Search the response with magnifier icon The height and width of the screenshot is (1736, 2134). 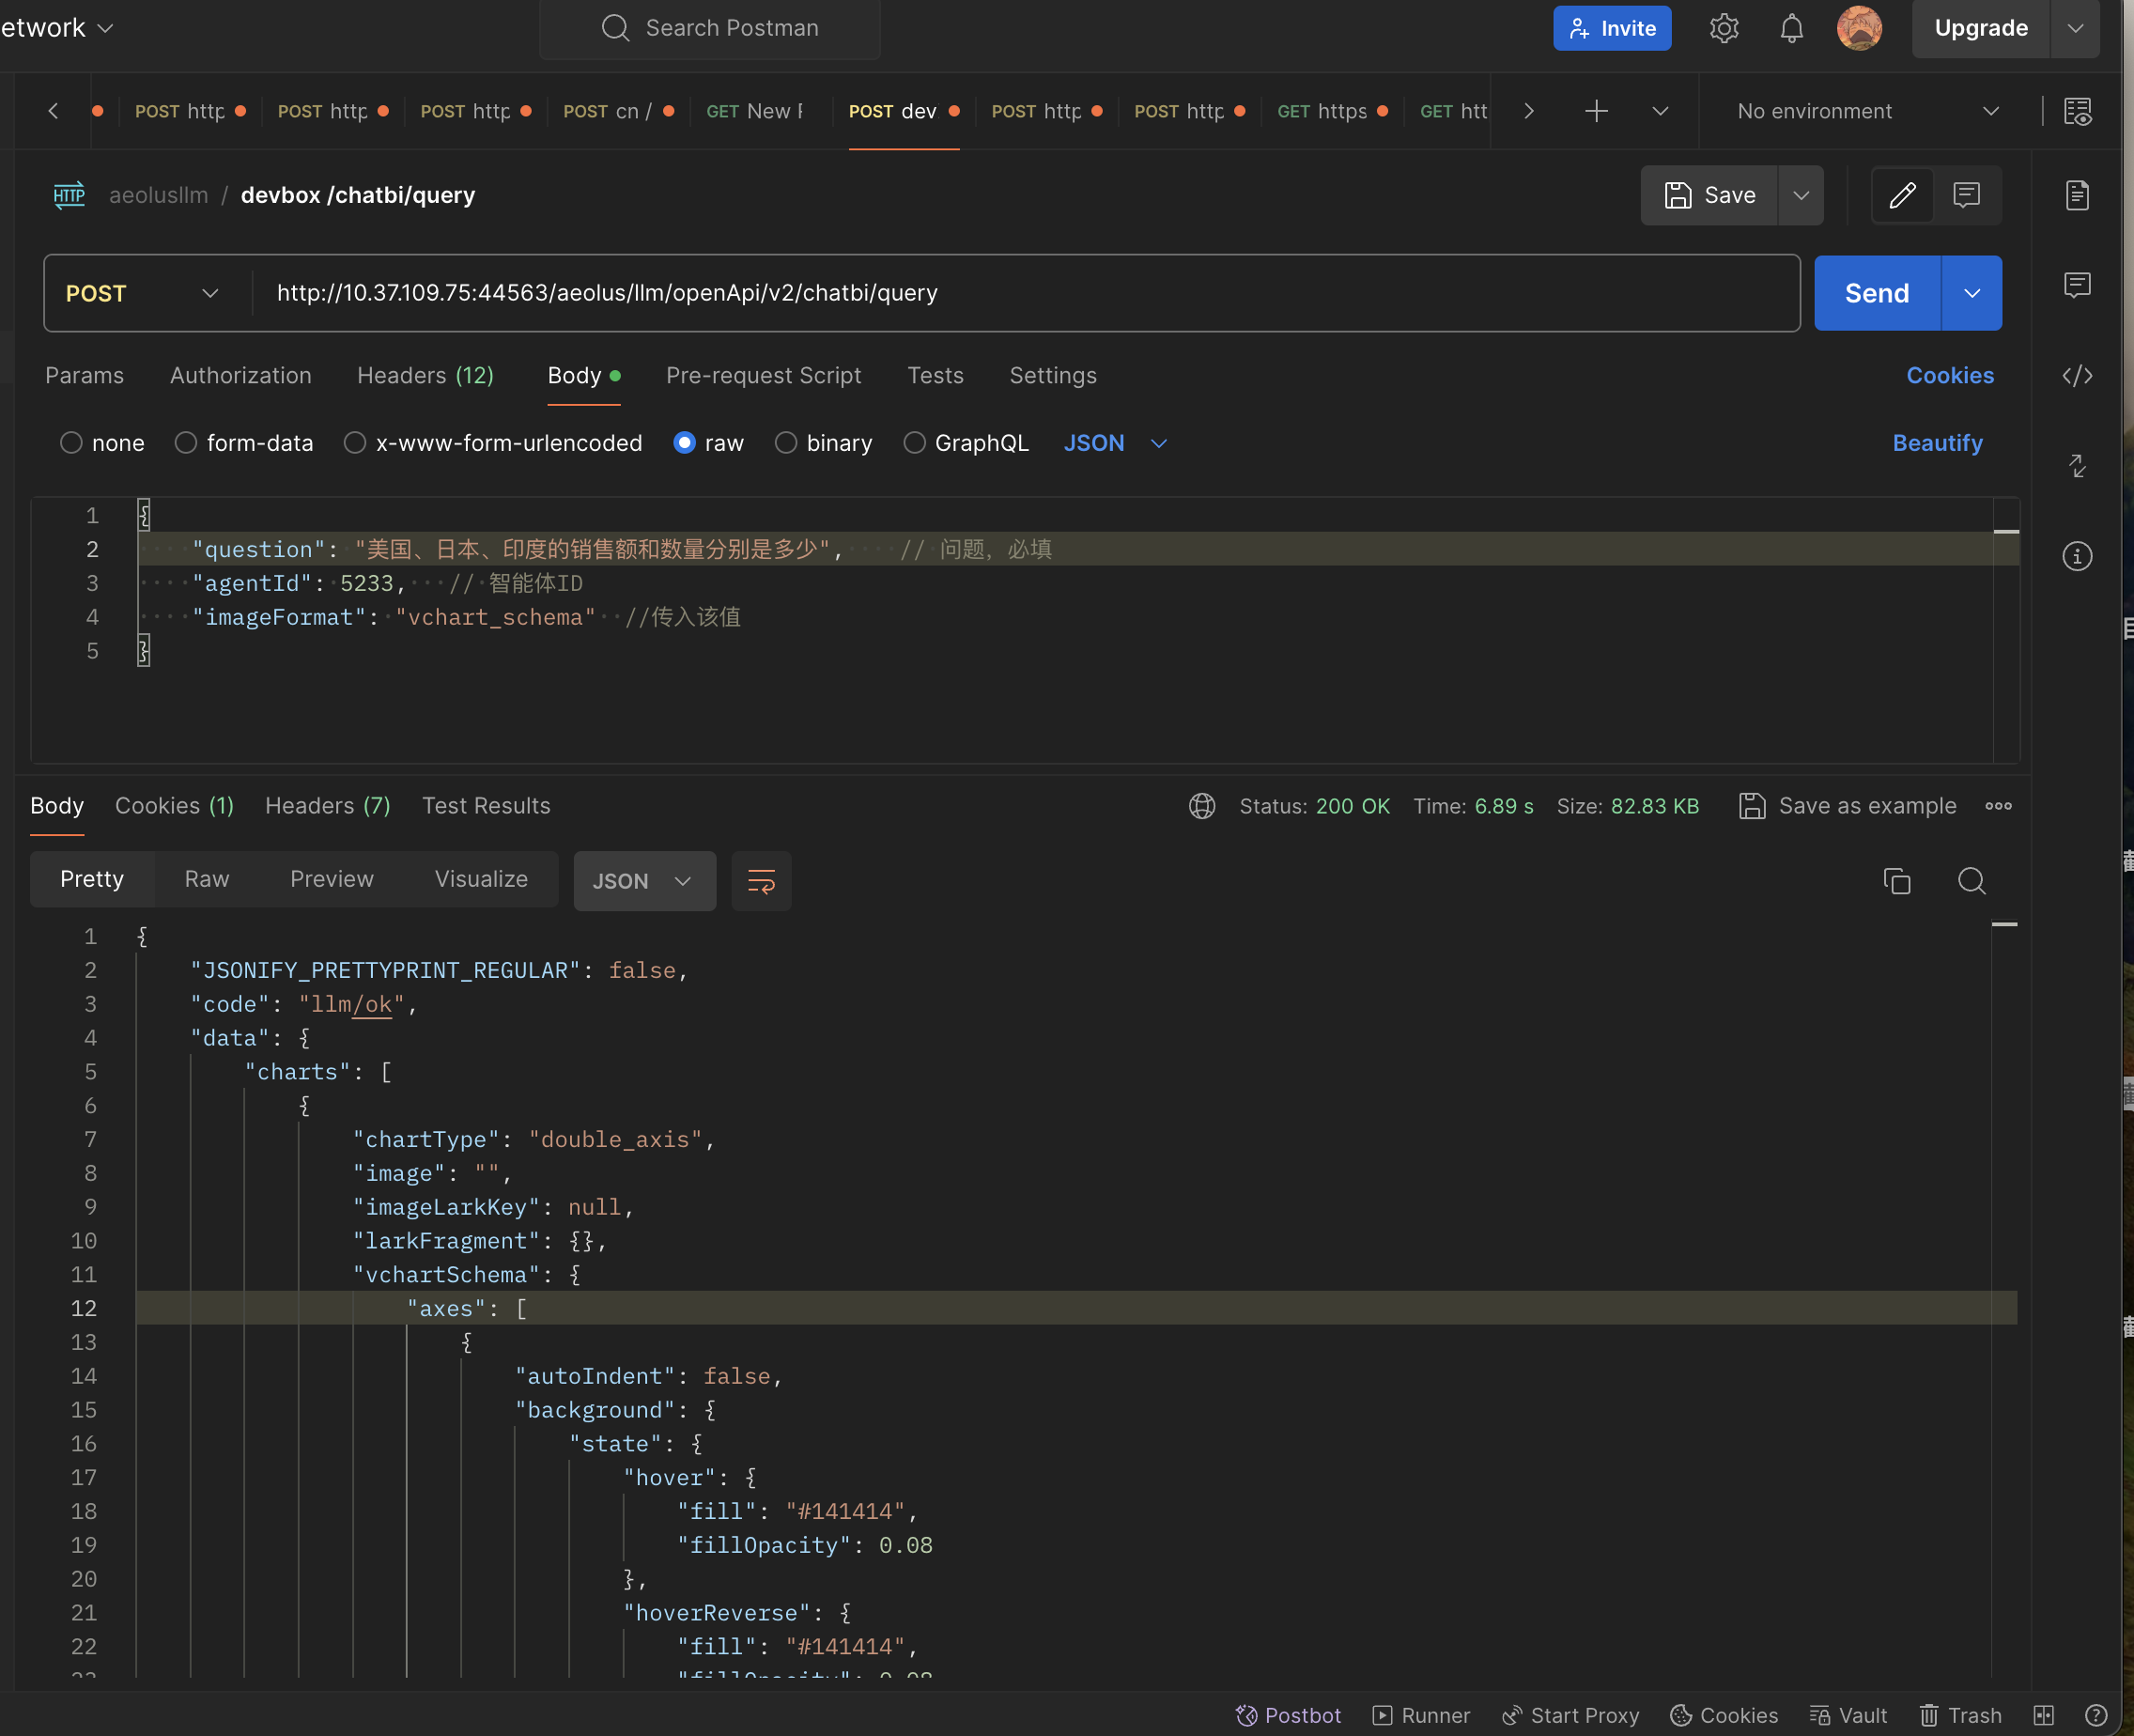1971,880
